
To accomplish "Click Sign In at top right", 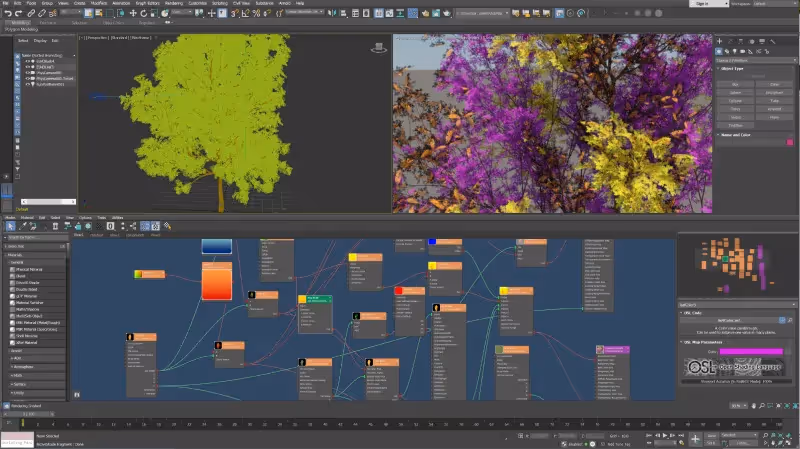I will (x=709, y=4).
